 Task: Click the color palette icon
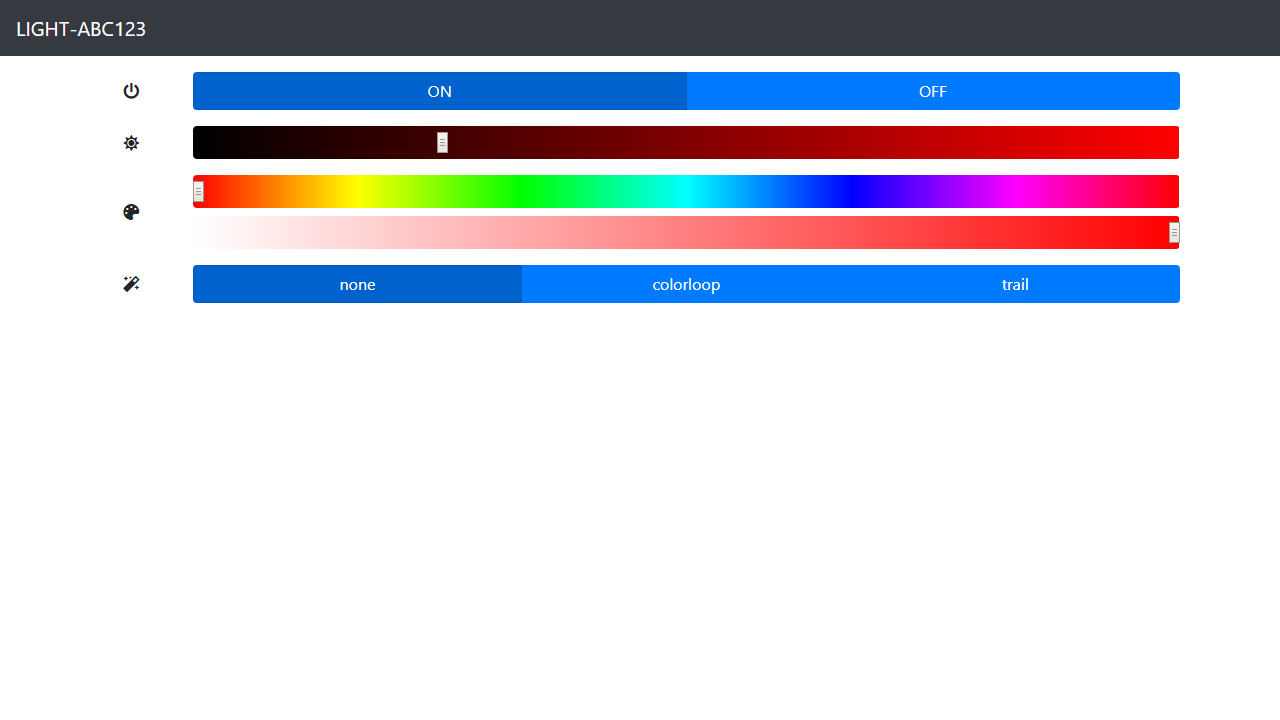pos(131,212)
